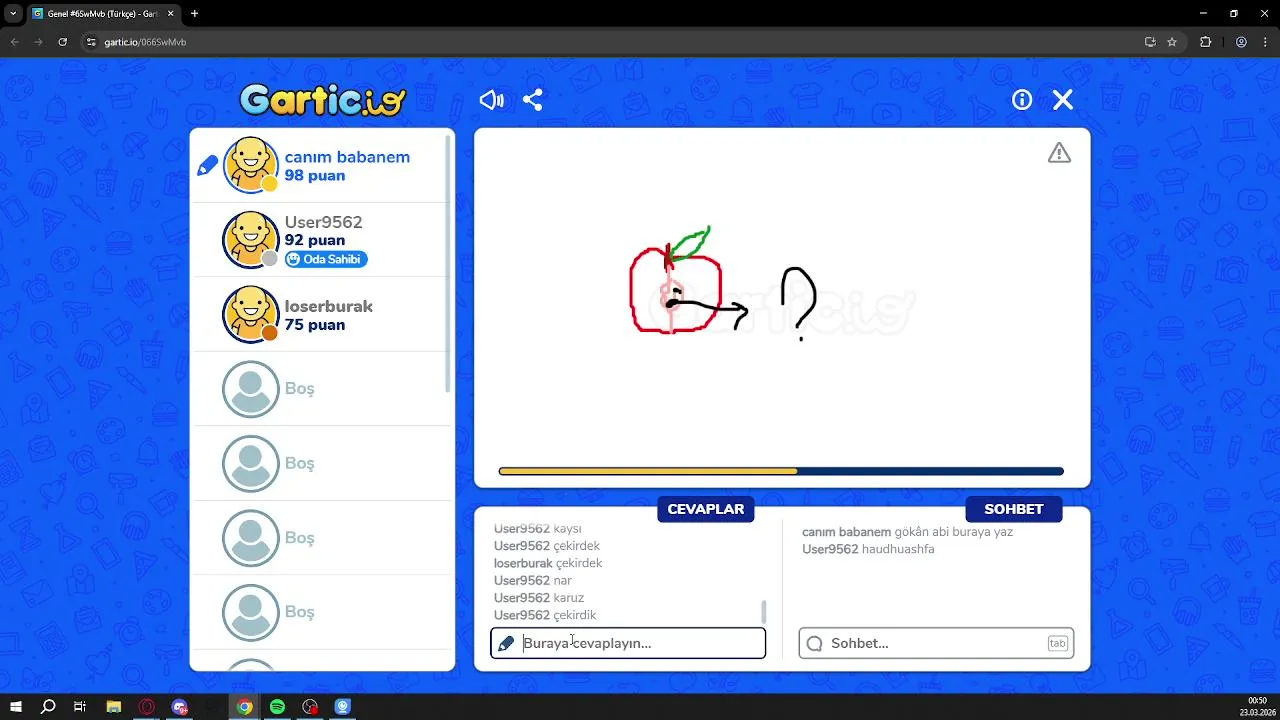The width and height of the screenshot is (1280, 720).
Task: Switch to Chrome on the taskbar
Action: [x=244, y=707]
